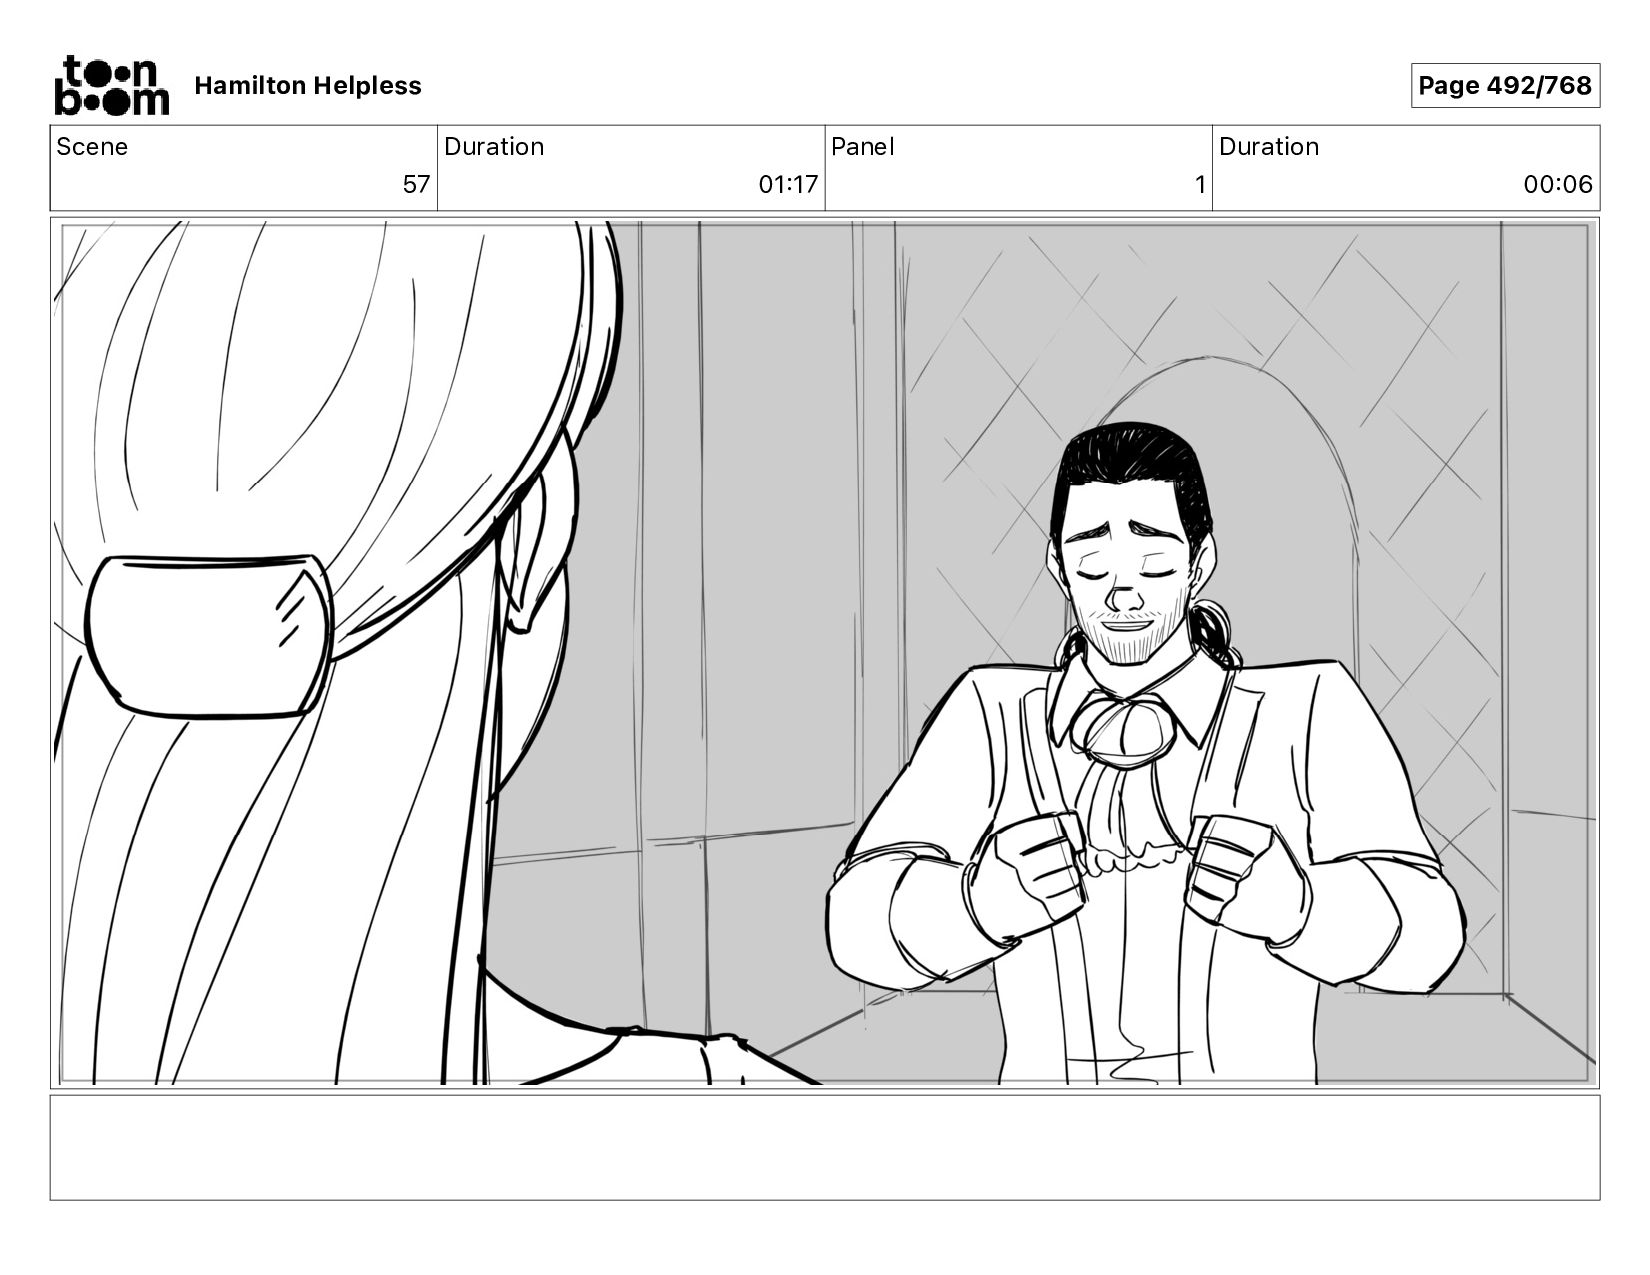The height and width of the screenshot is (1275, 1650).
Task: Click the 'Scene' header label
Action: click(92, 147)
